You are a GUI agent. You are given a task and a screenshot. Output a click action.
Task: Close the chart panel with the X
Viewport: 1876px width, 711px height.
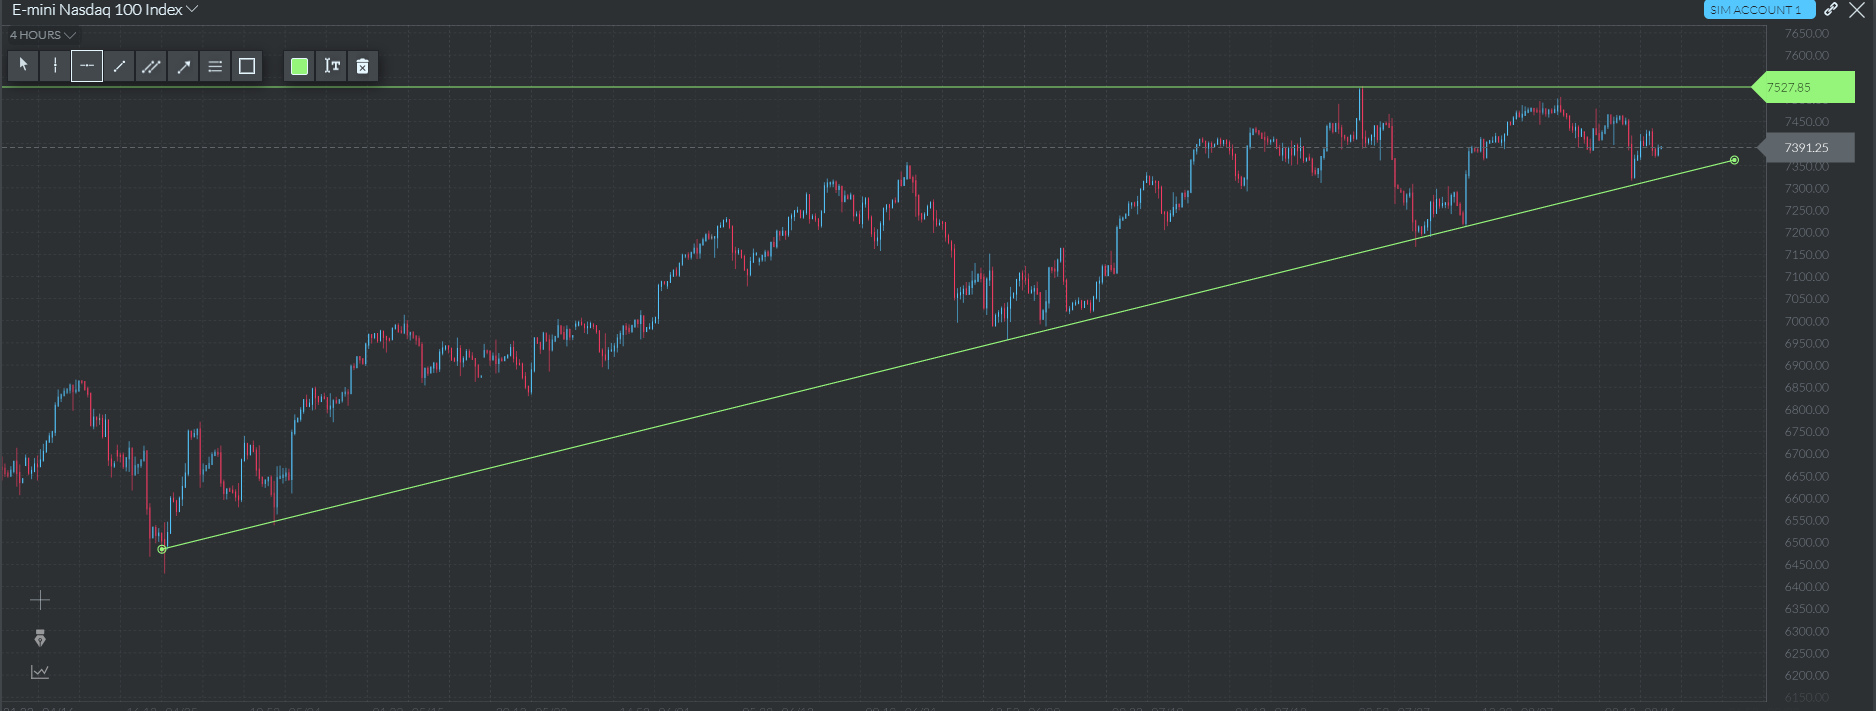1857,10
